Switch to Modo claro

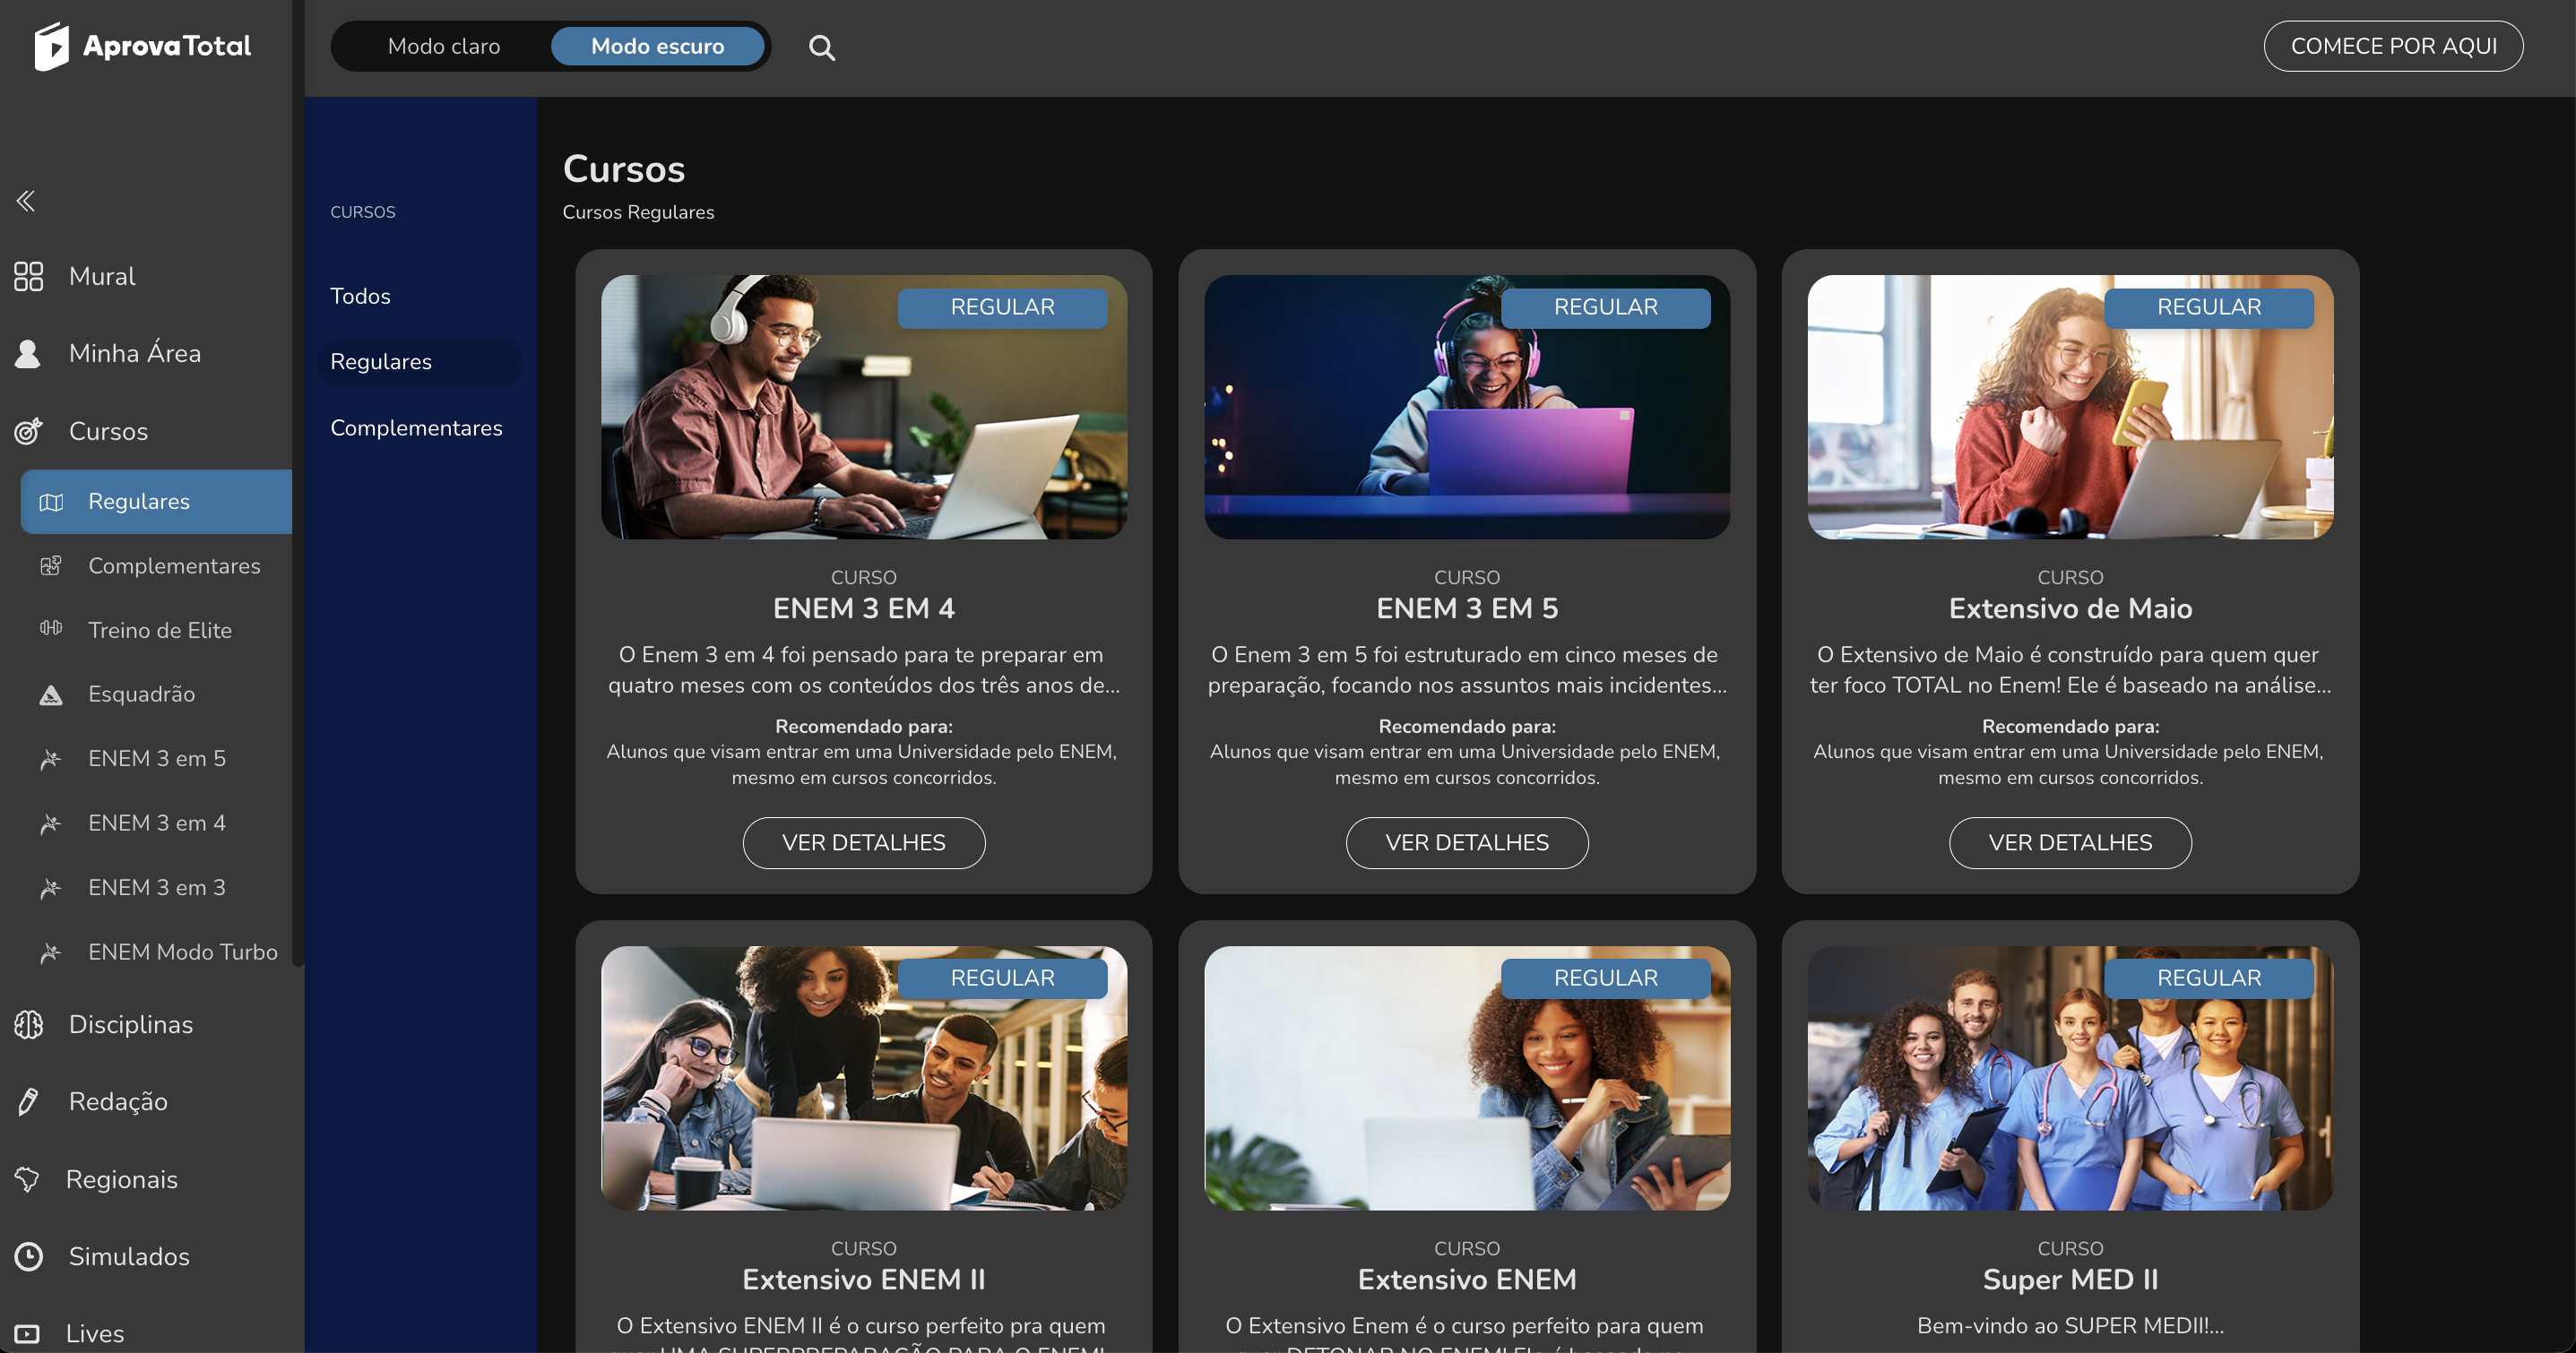(443, 46)
